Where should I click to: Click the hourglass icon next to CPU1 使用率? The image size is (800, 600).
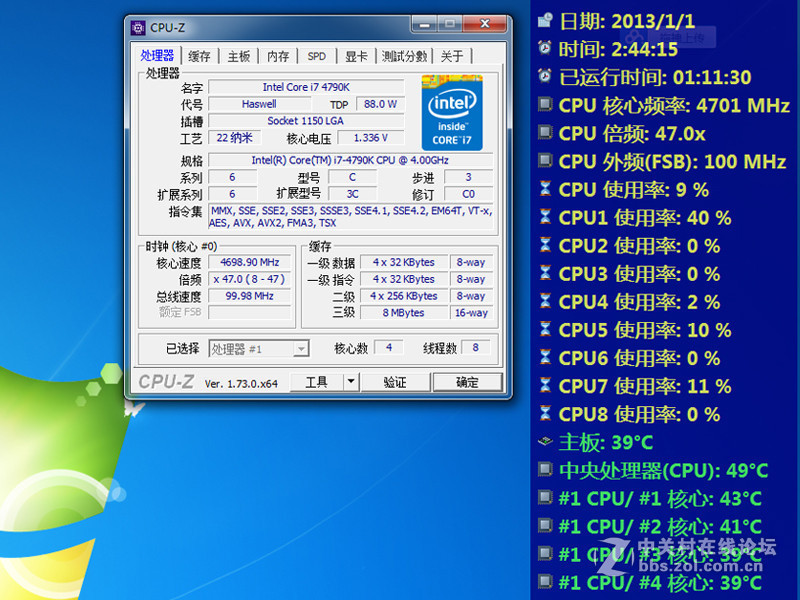(545, 217)
